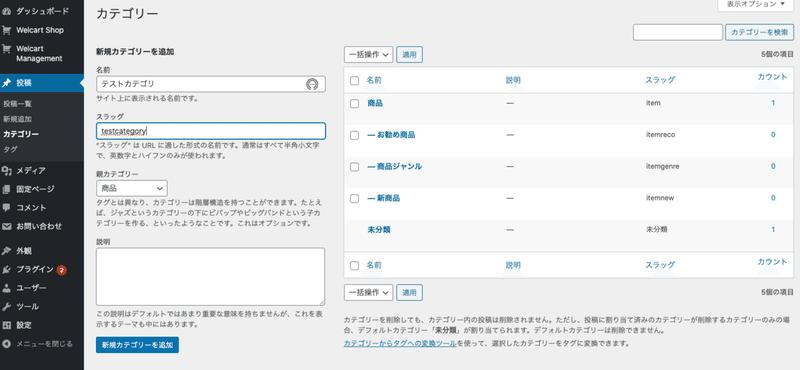Screen dimensions: 800x370
Task: Focus the 説明 description textarea
Action: click(x=210, y=277)
